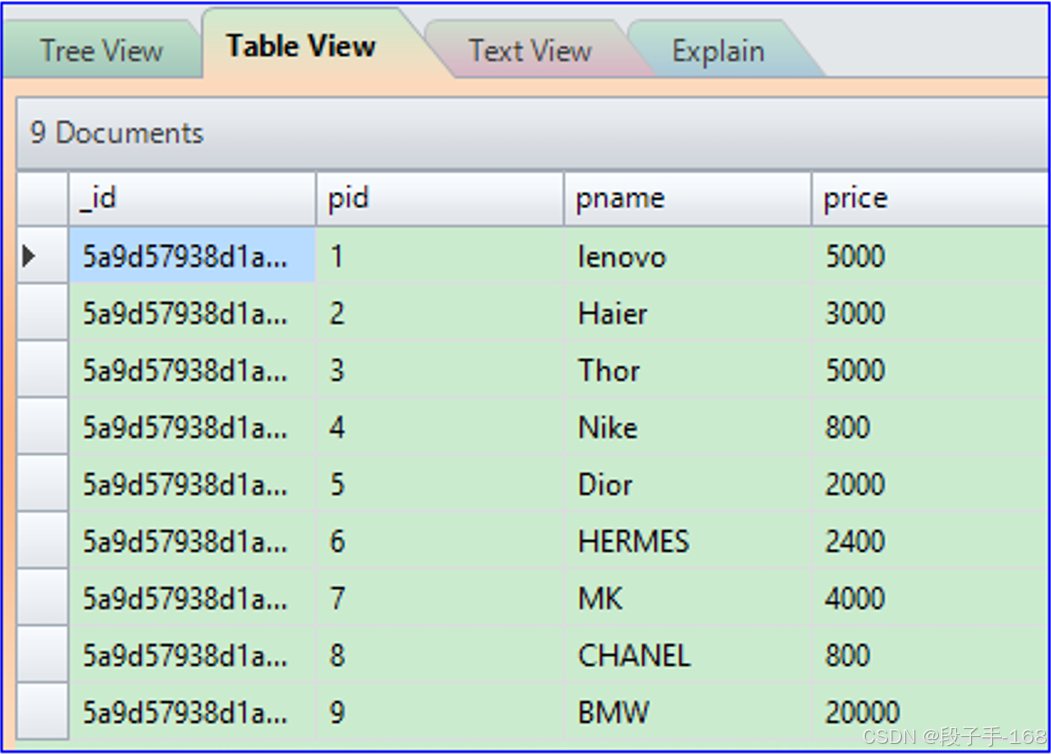Click pname cell 'Dior'
1051x754 pixels.
(688, 483)
